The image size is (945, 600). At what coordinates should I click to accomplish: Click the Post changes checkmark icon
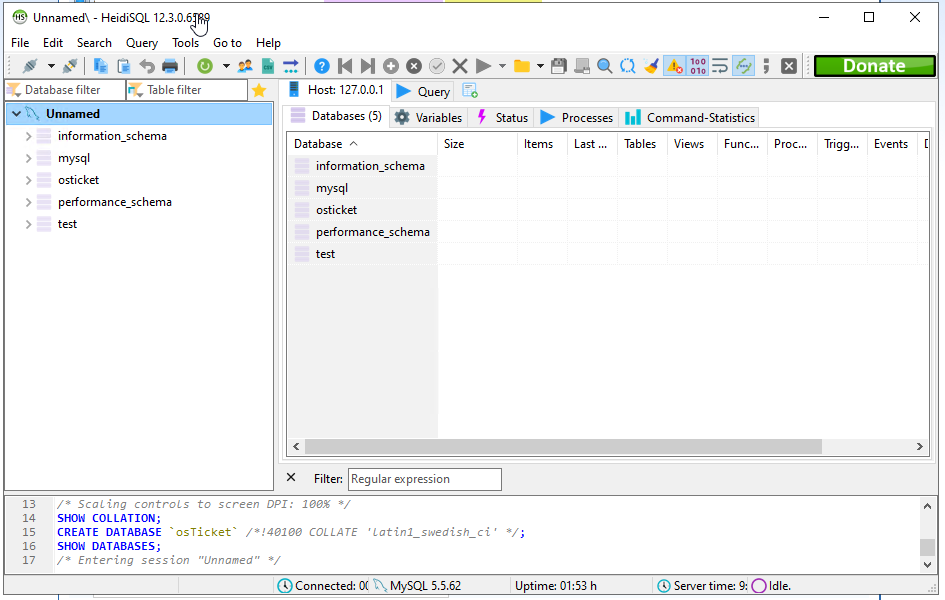coord(437,66)
